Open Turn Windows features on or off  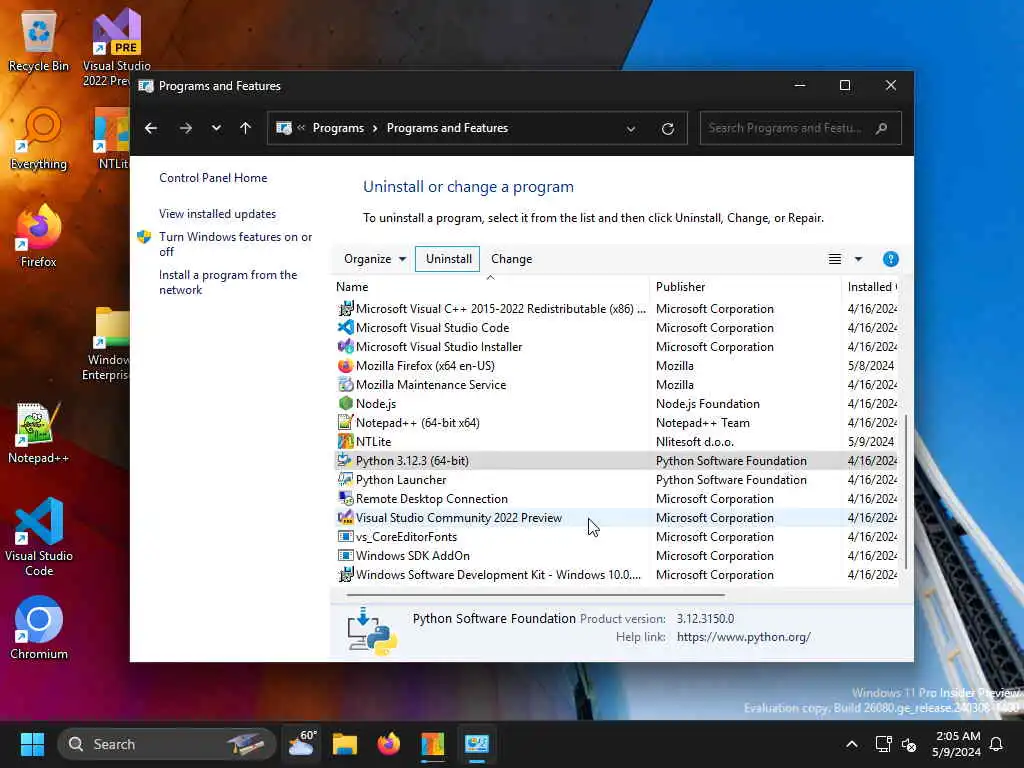236,244
